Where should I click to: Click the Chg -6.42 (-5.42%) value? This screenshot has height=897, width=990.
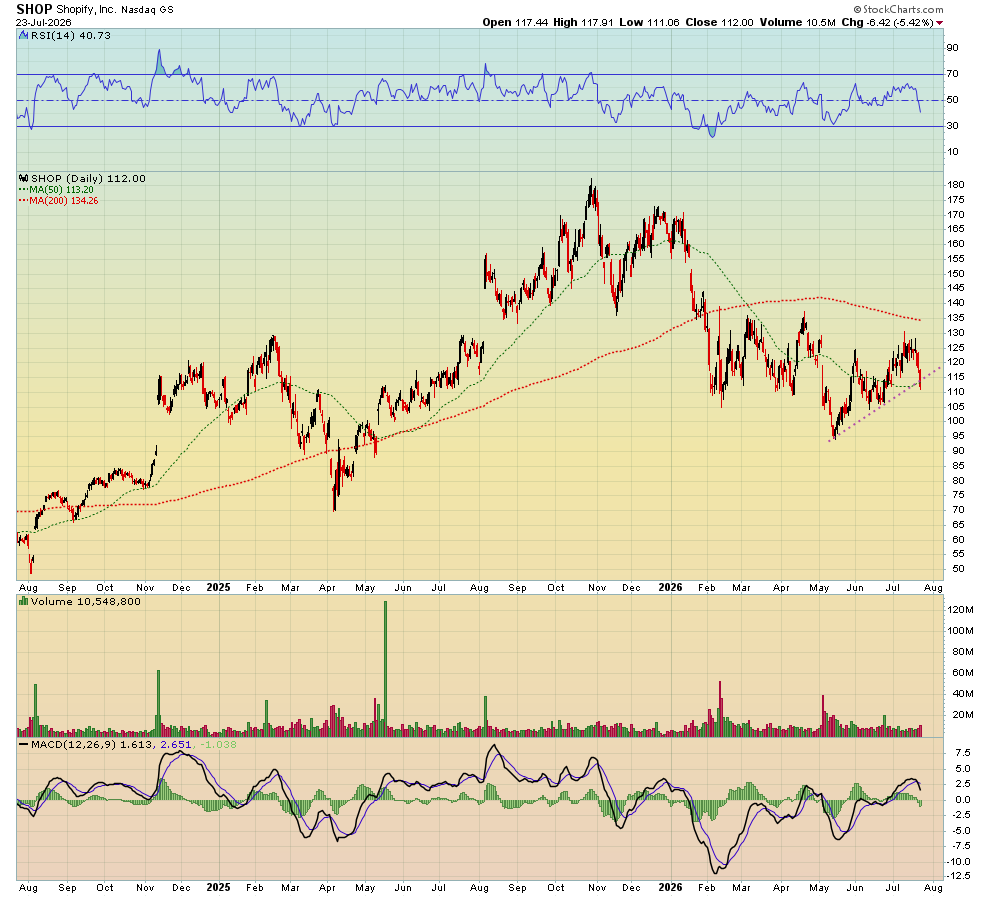887,22
